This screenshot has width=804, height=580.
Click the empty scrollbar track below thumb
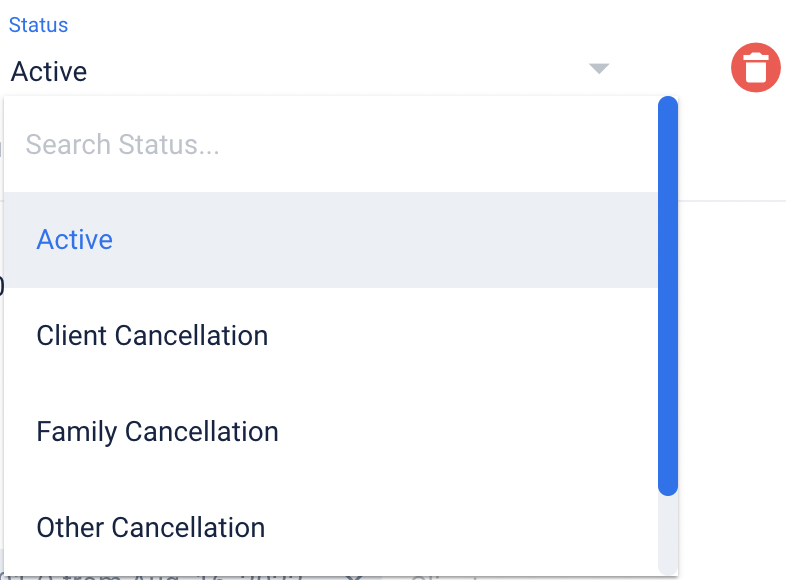click(x=668, y=535)
